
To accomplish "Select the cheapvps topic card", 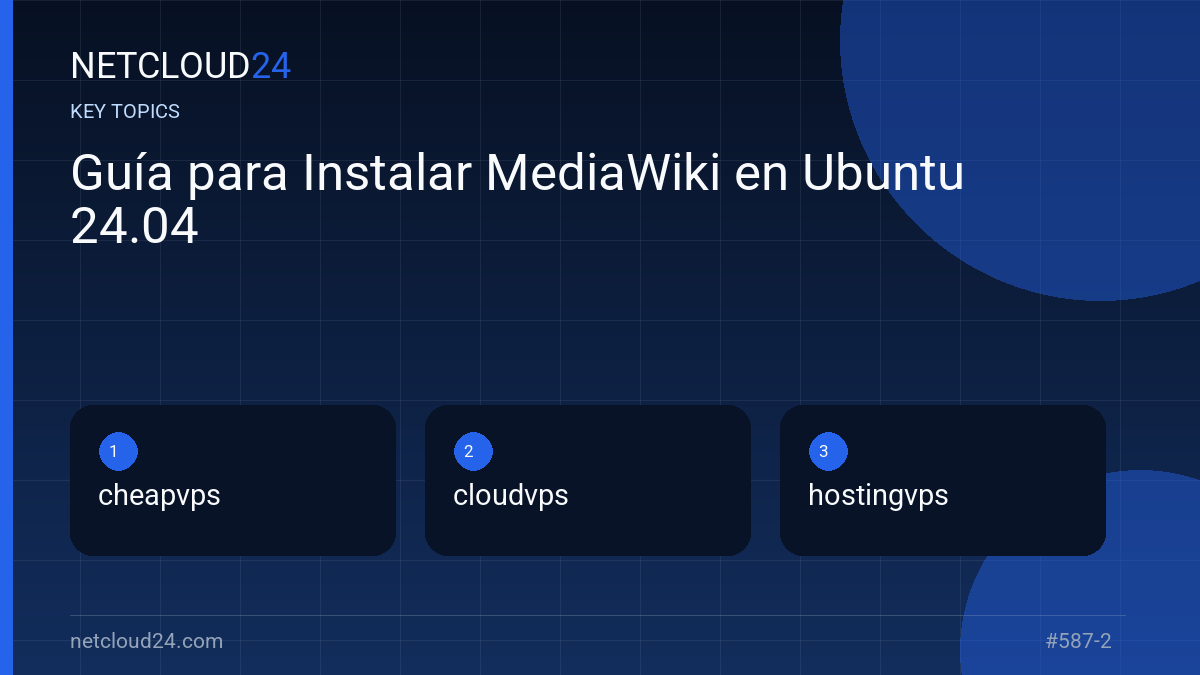I will pos(233,480).
